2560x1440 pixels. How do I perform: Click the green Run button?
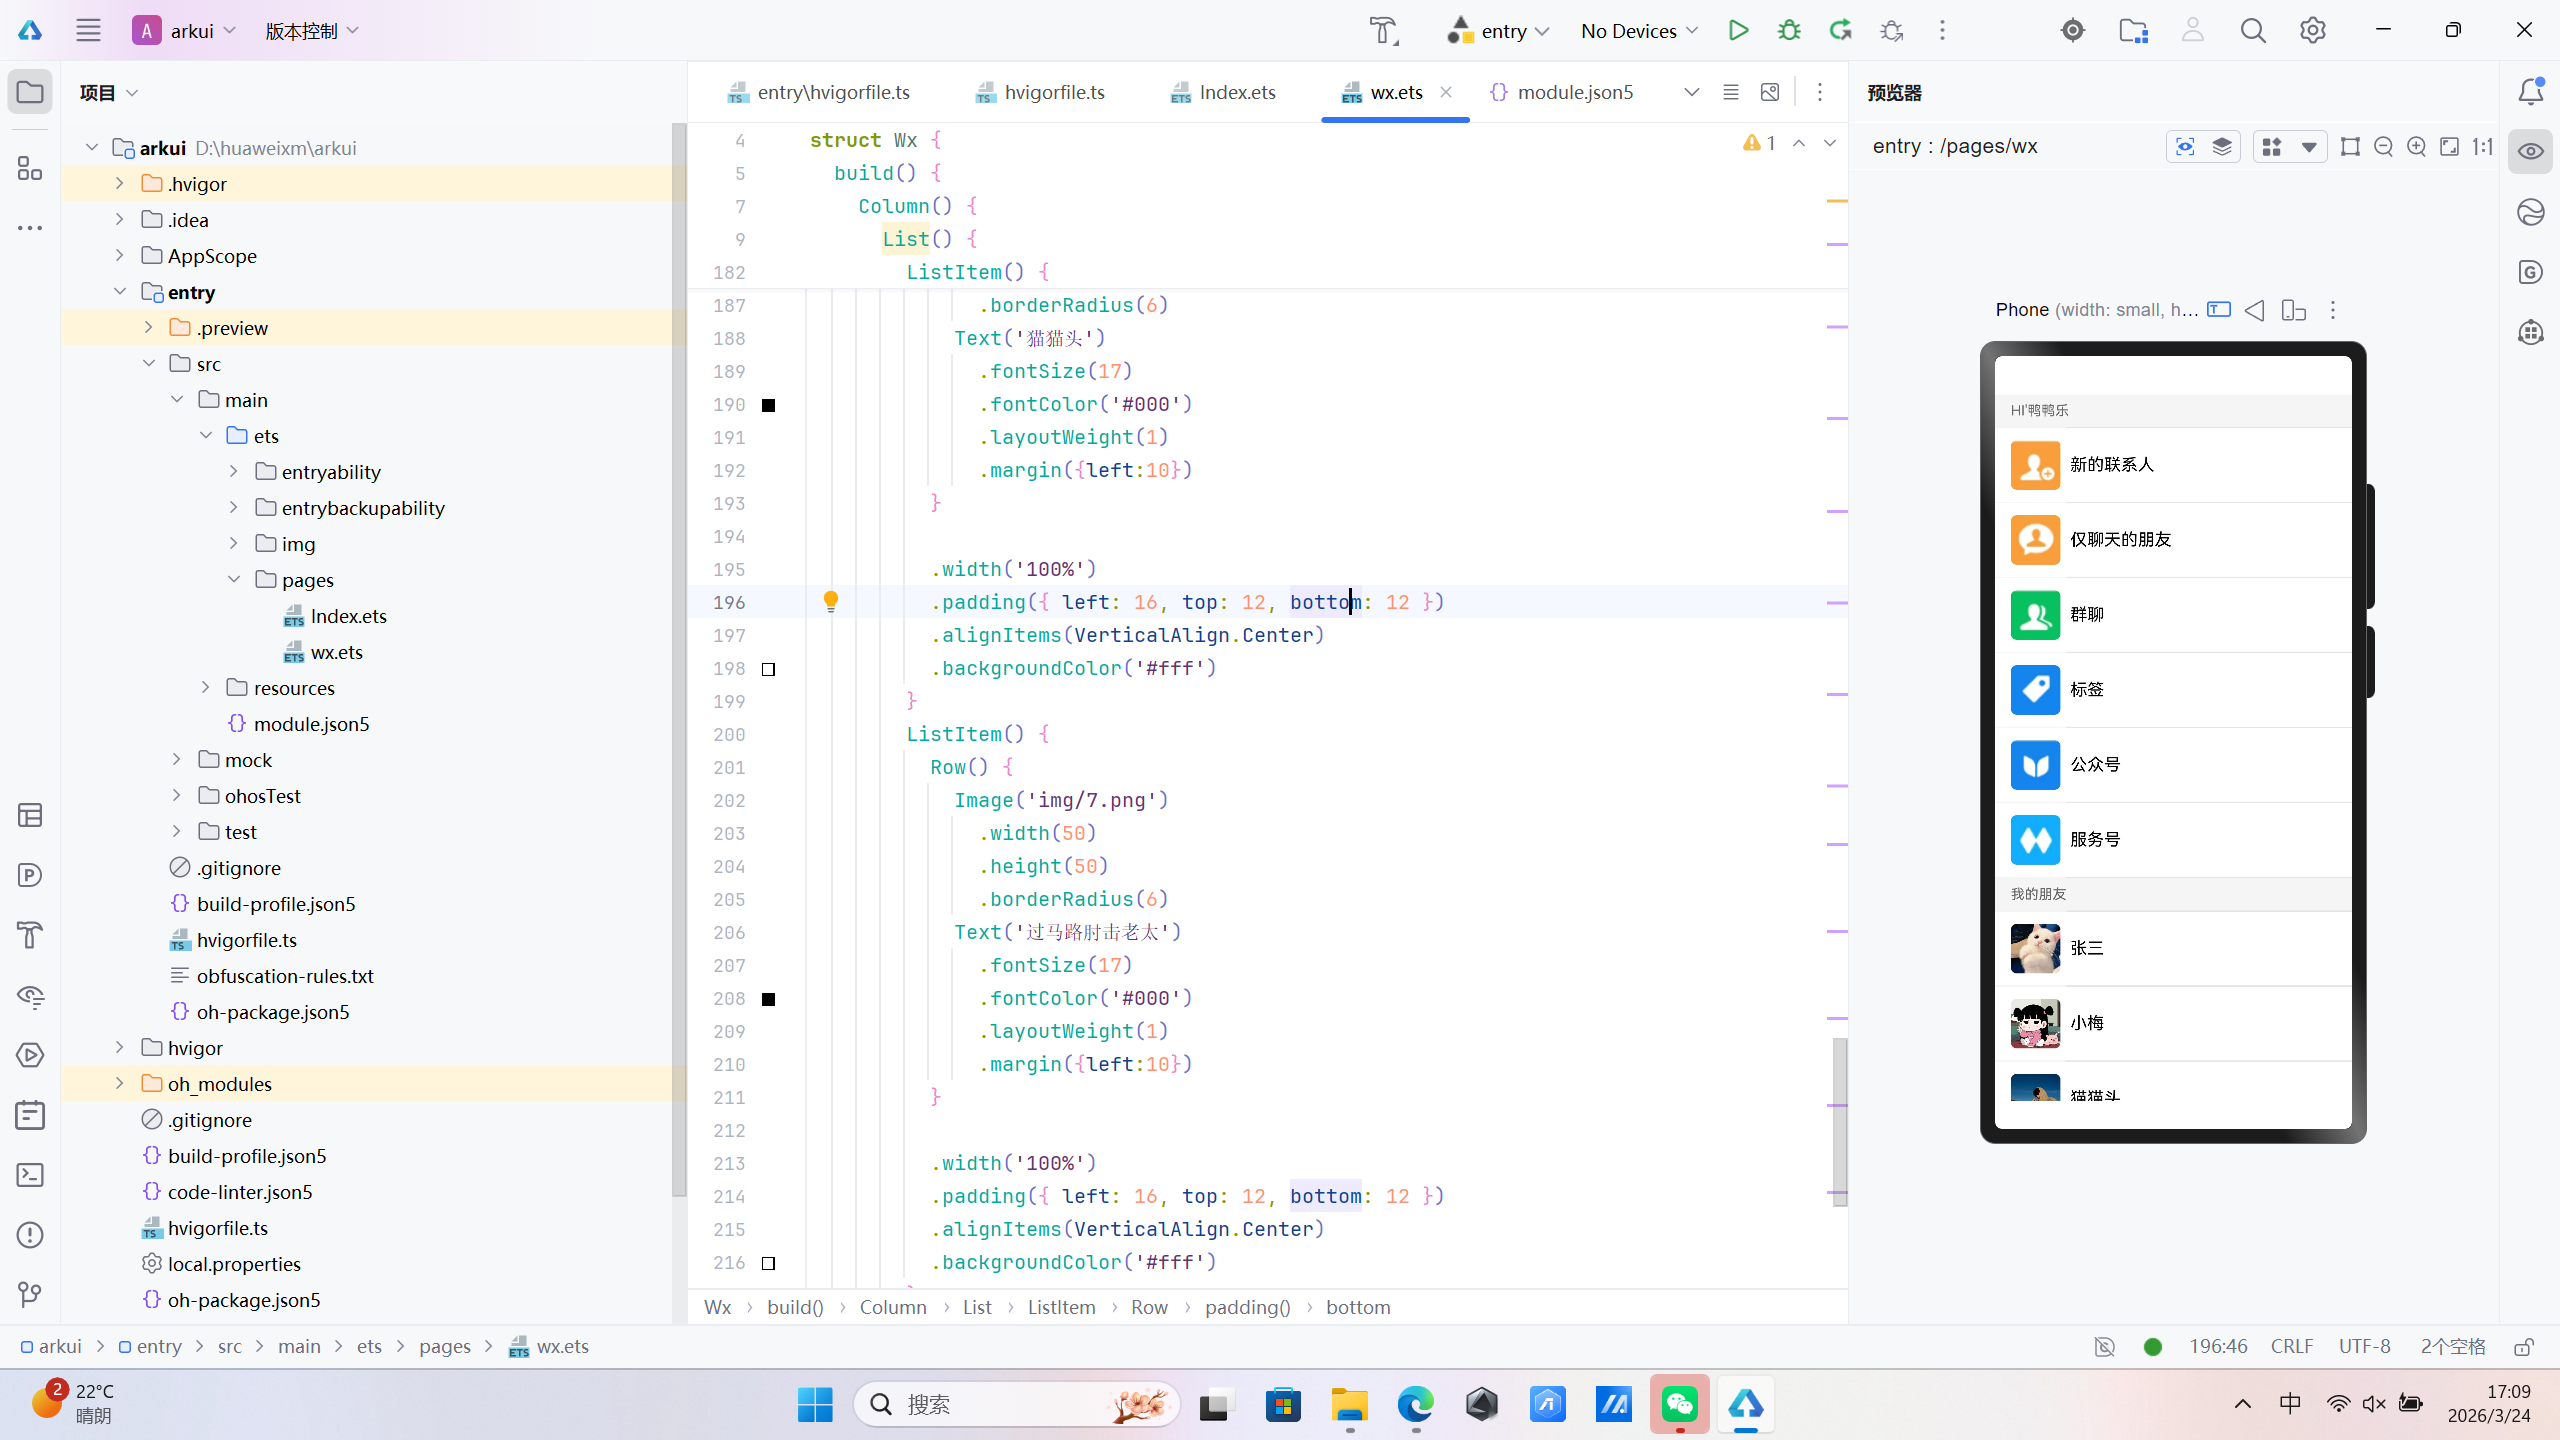1738,30
